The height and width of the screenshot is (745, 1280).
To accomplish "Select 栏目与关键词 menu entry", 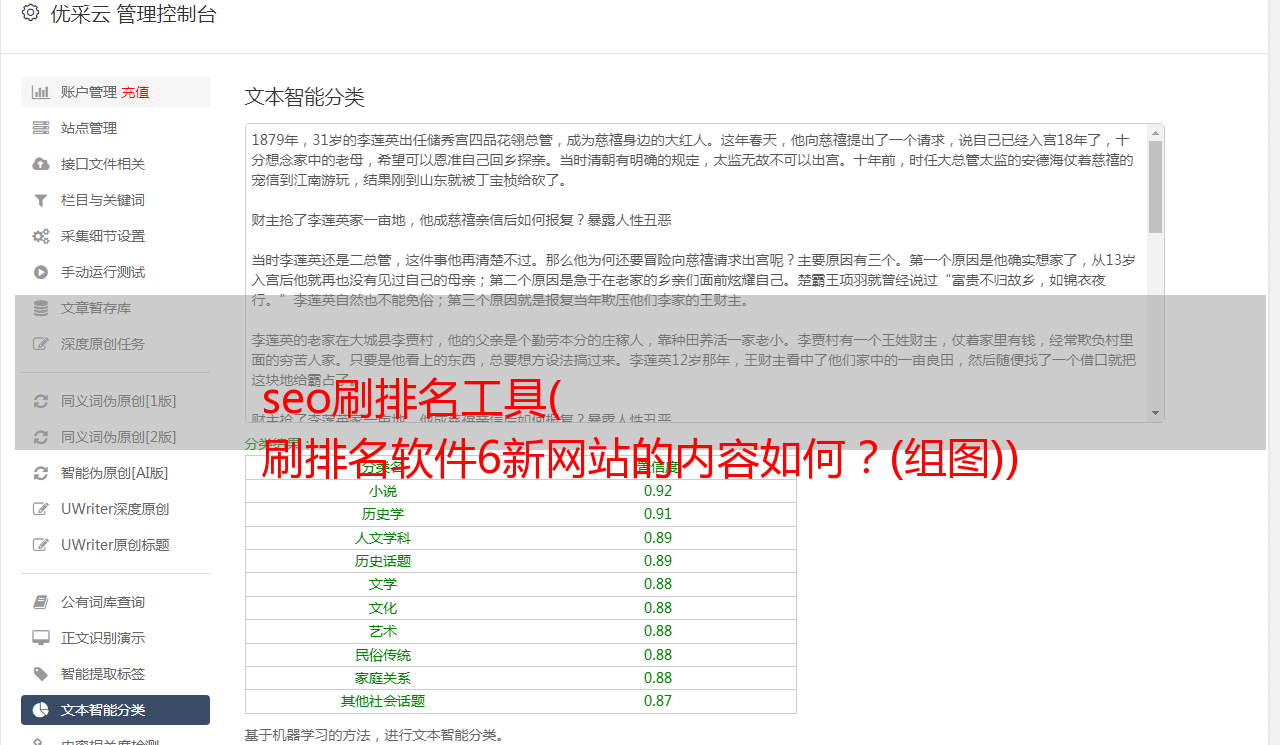I will [x=115, y=200].
